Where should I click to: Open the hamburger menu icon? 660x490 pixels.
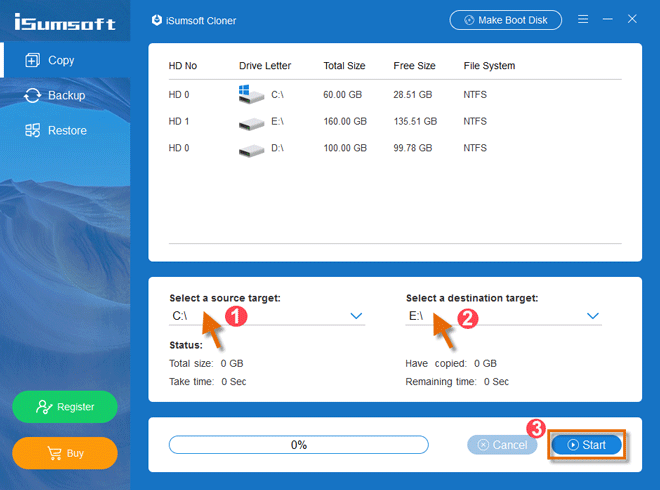[583, 19]
